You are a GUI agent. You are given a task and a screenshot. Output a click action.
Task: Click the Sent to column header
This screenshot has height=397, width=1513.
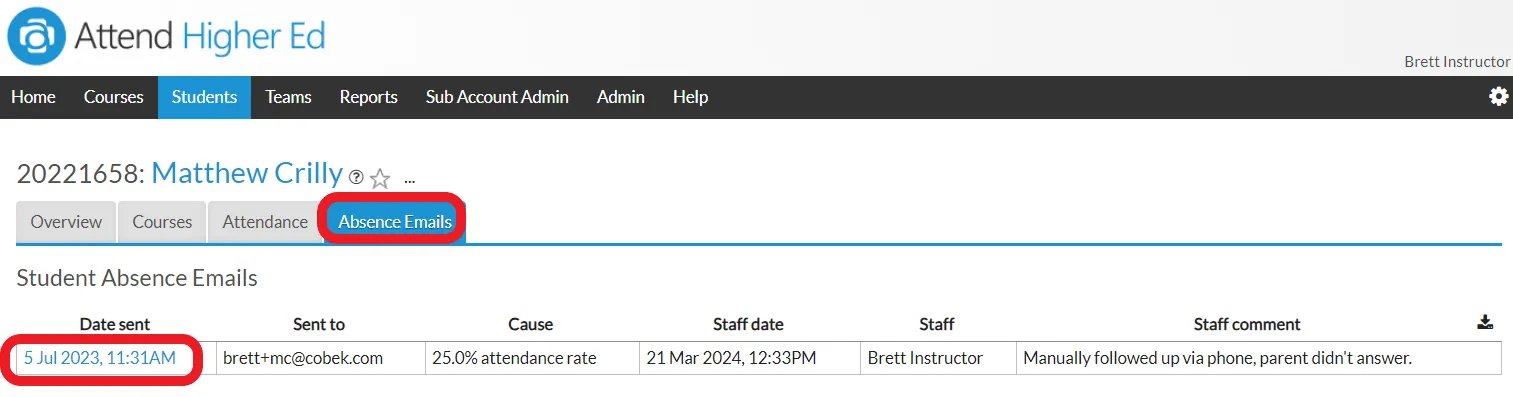point(319,324)
